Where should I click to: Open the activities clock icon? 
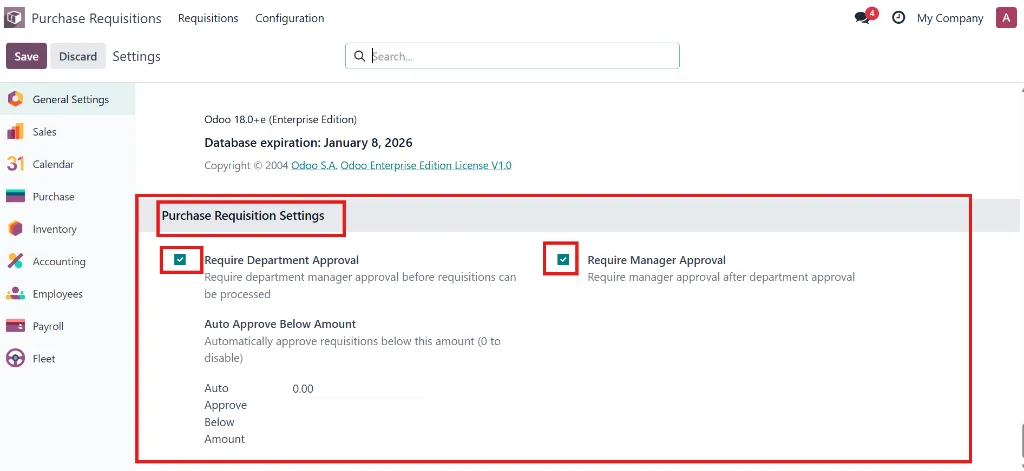tap(899, 18)
